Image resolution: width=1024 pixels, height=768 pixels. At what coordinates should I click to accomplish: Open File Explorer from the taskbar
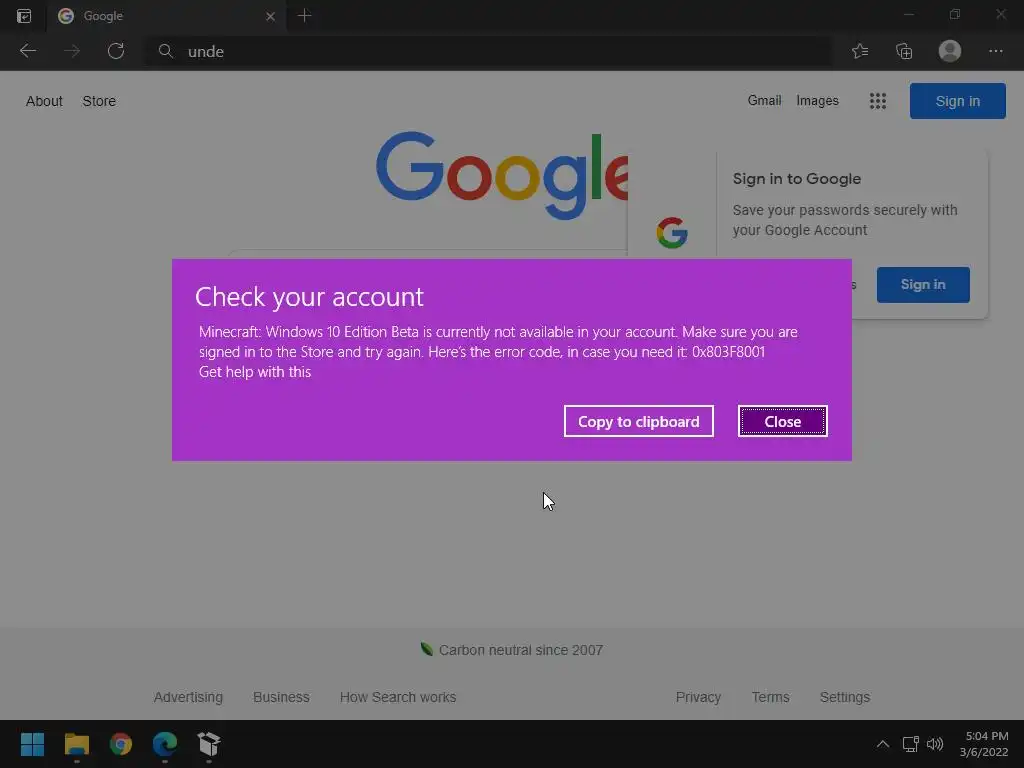[x=76, y=744]
